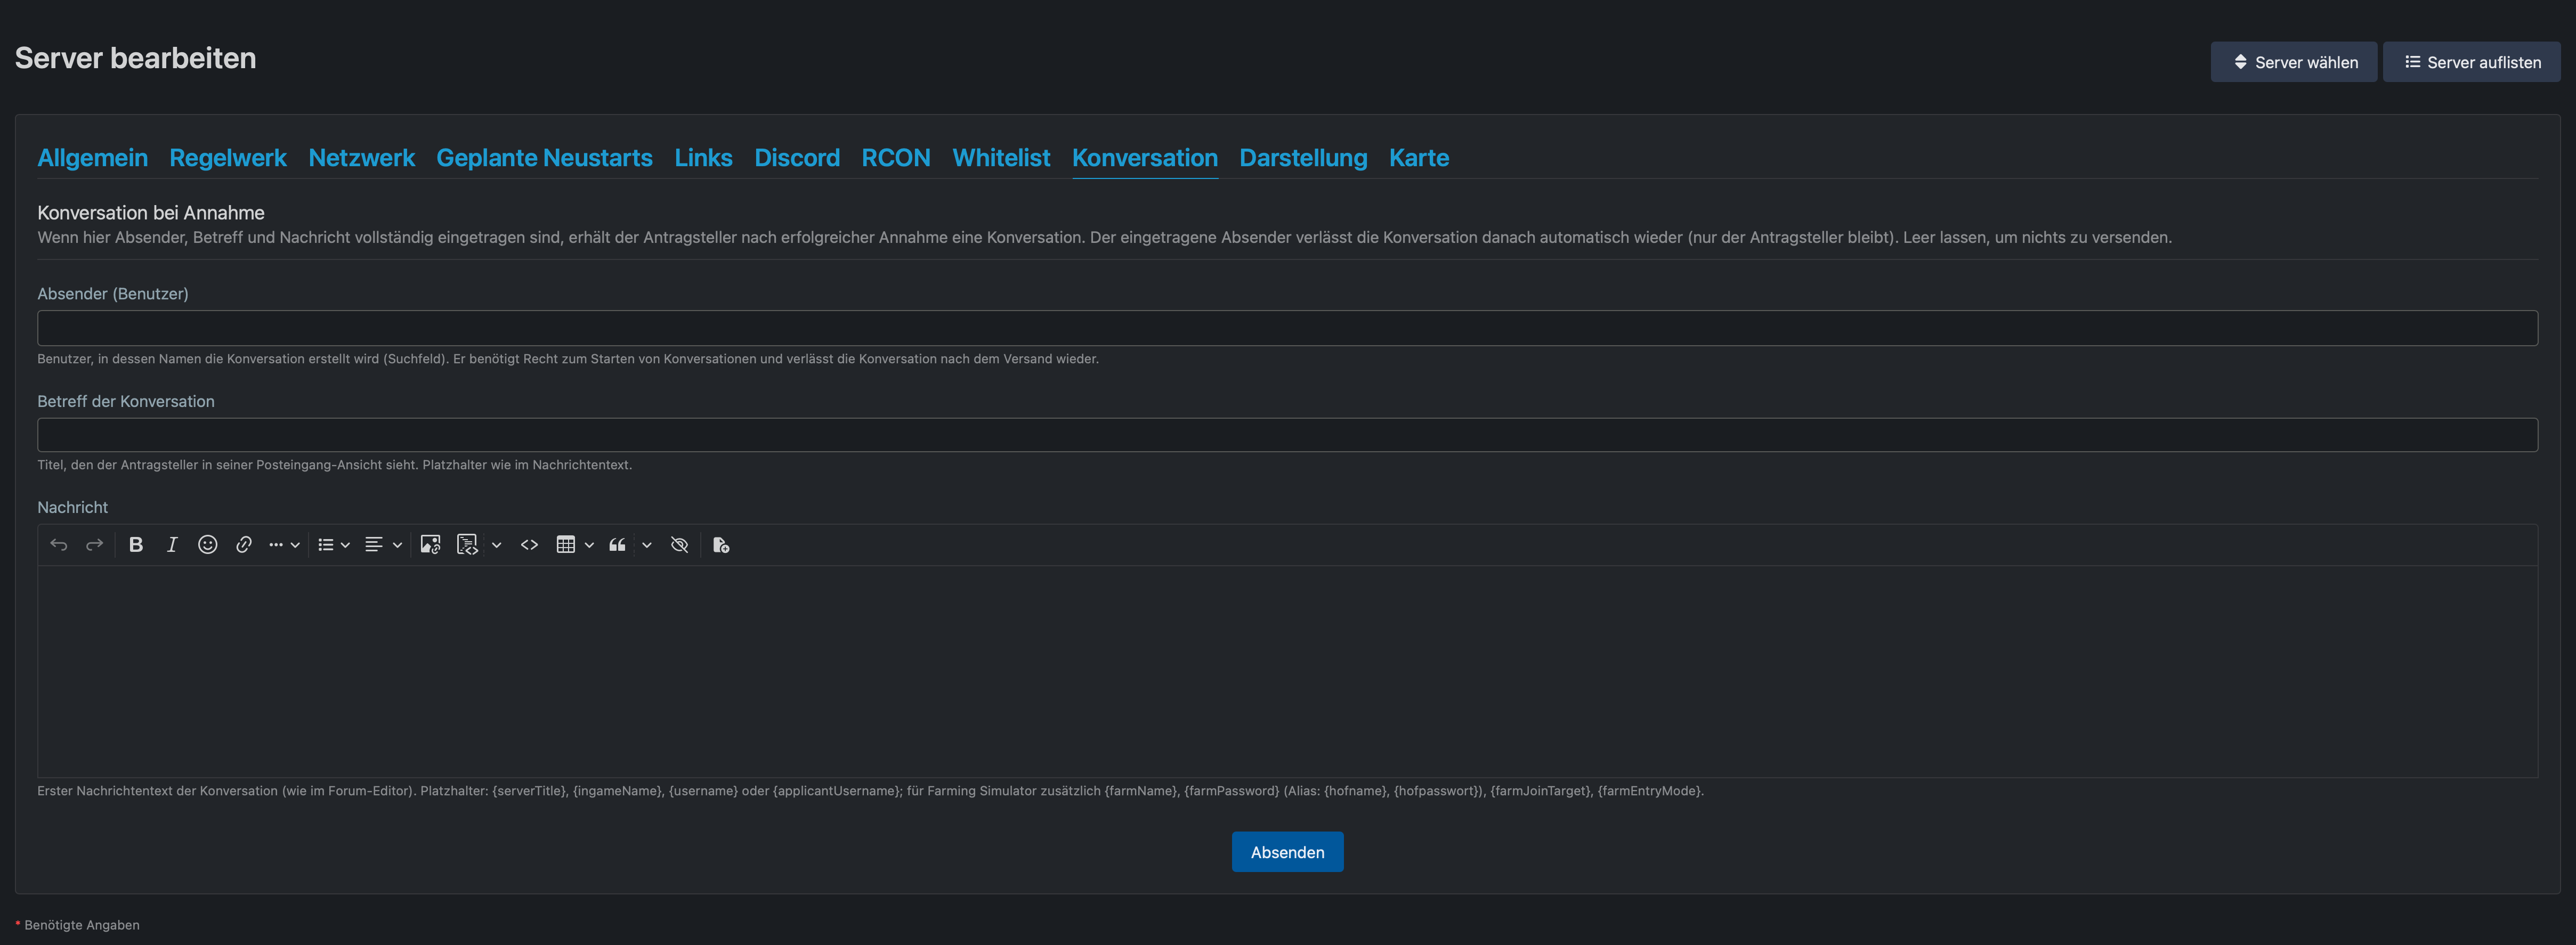
Task: Open the three-dots more formatting dropdown
Action: 284,545
